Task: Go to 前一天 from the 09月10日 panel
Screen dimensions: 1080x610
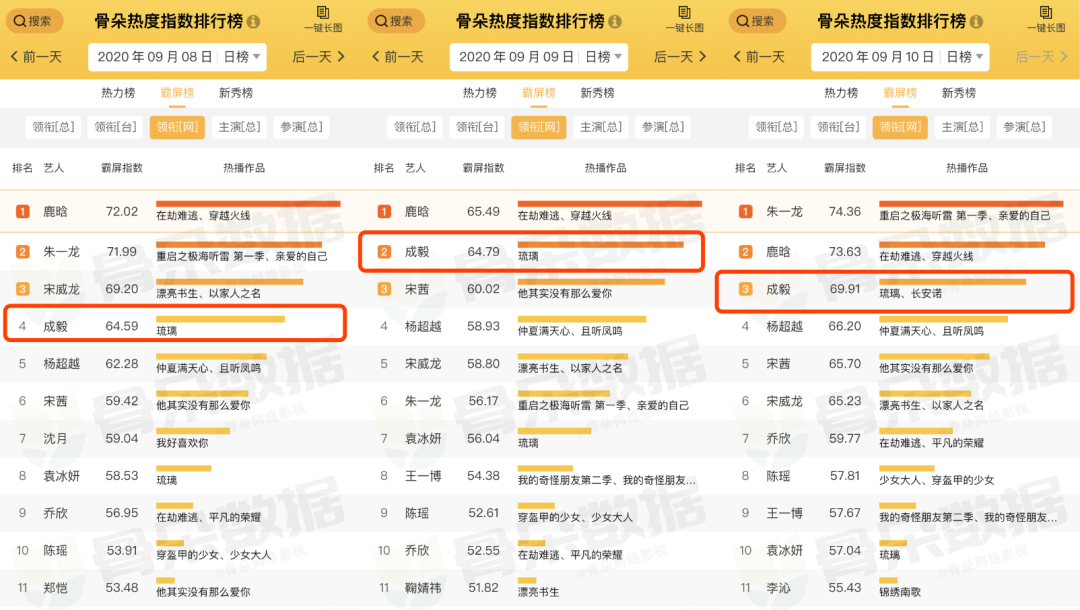Action: tap(760, 56)
